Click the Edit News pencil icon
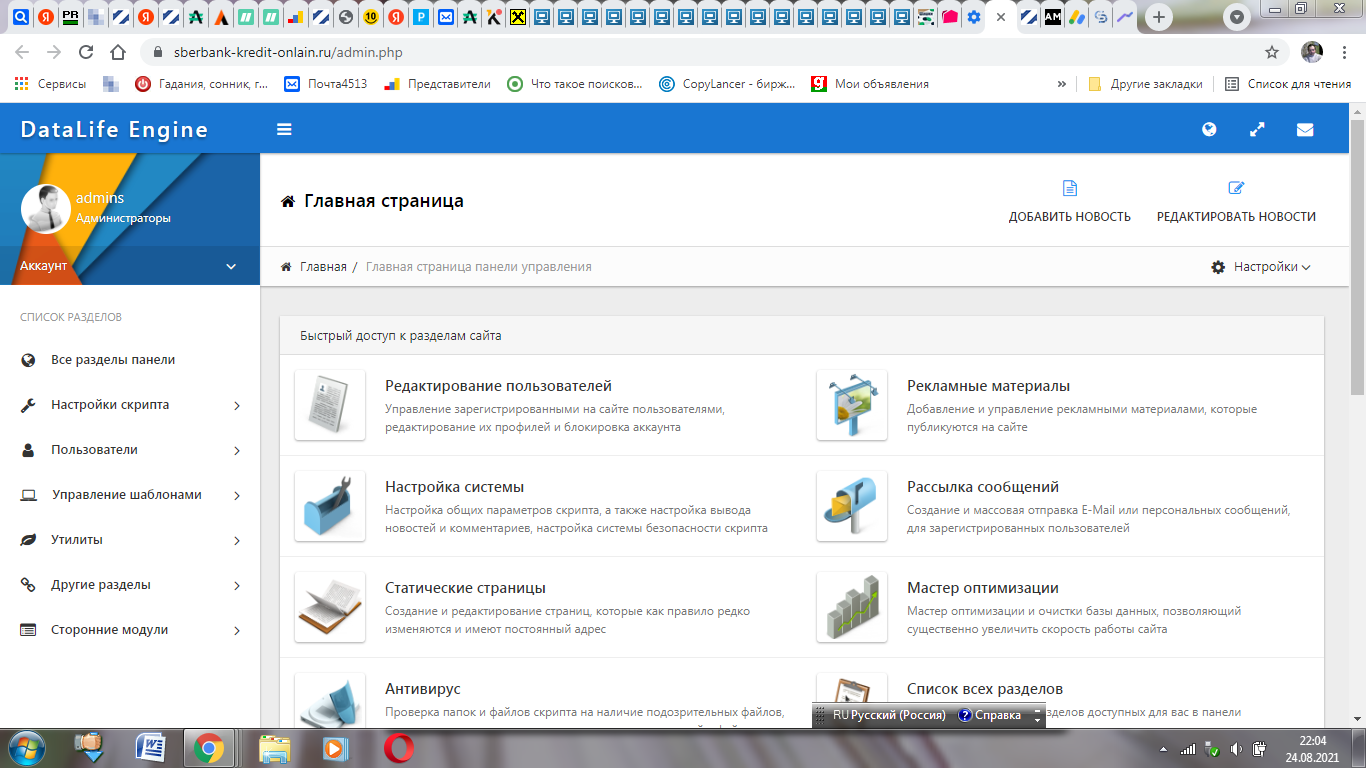The image size is (1366, 768). pyautogui.click(x=1236, y=188)
